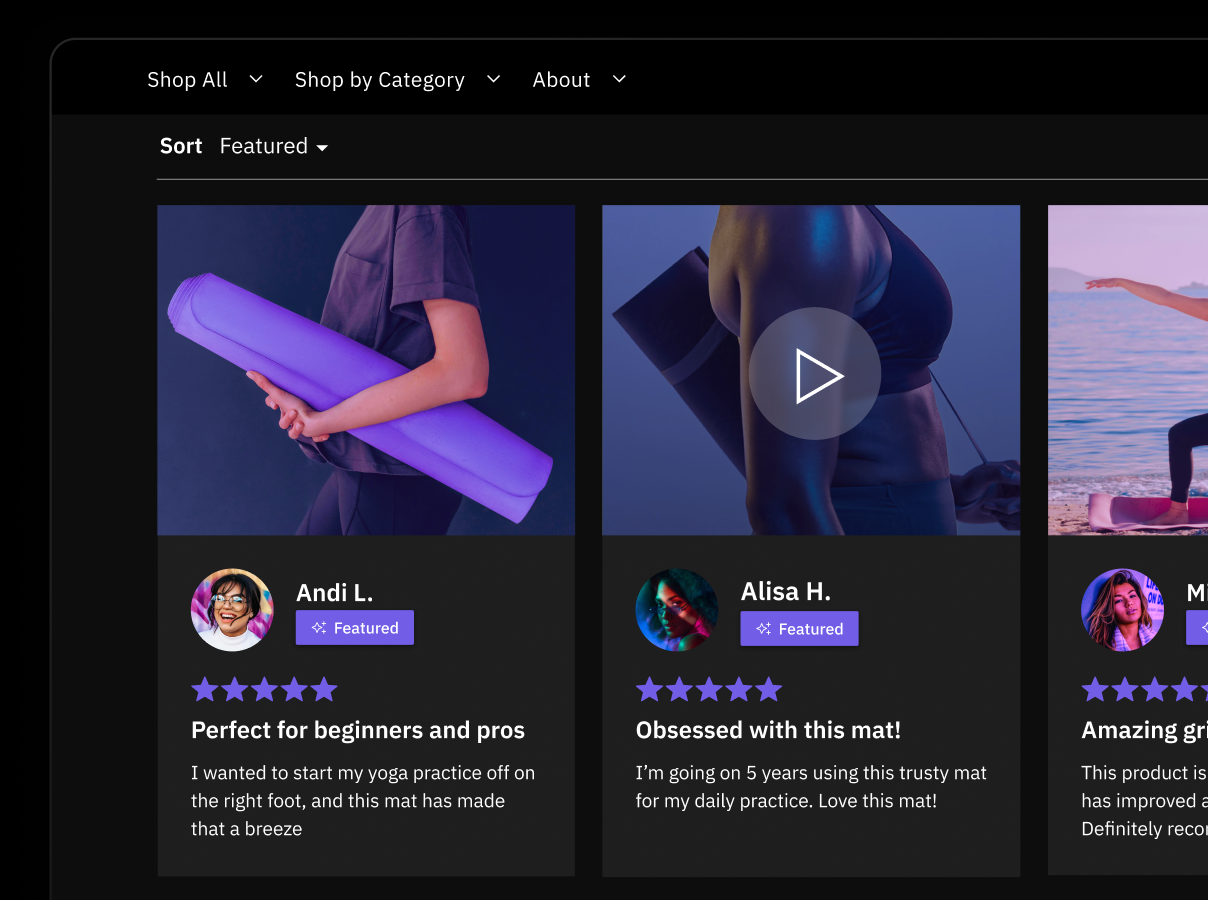Open the About menu
Image resolution: width=1208 pixels, height=900 pixels.
point(580,79)
